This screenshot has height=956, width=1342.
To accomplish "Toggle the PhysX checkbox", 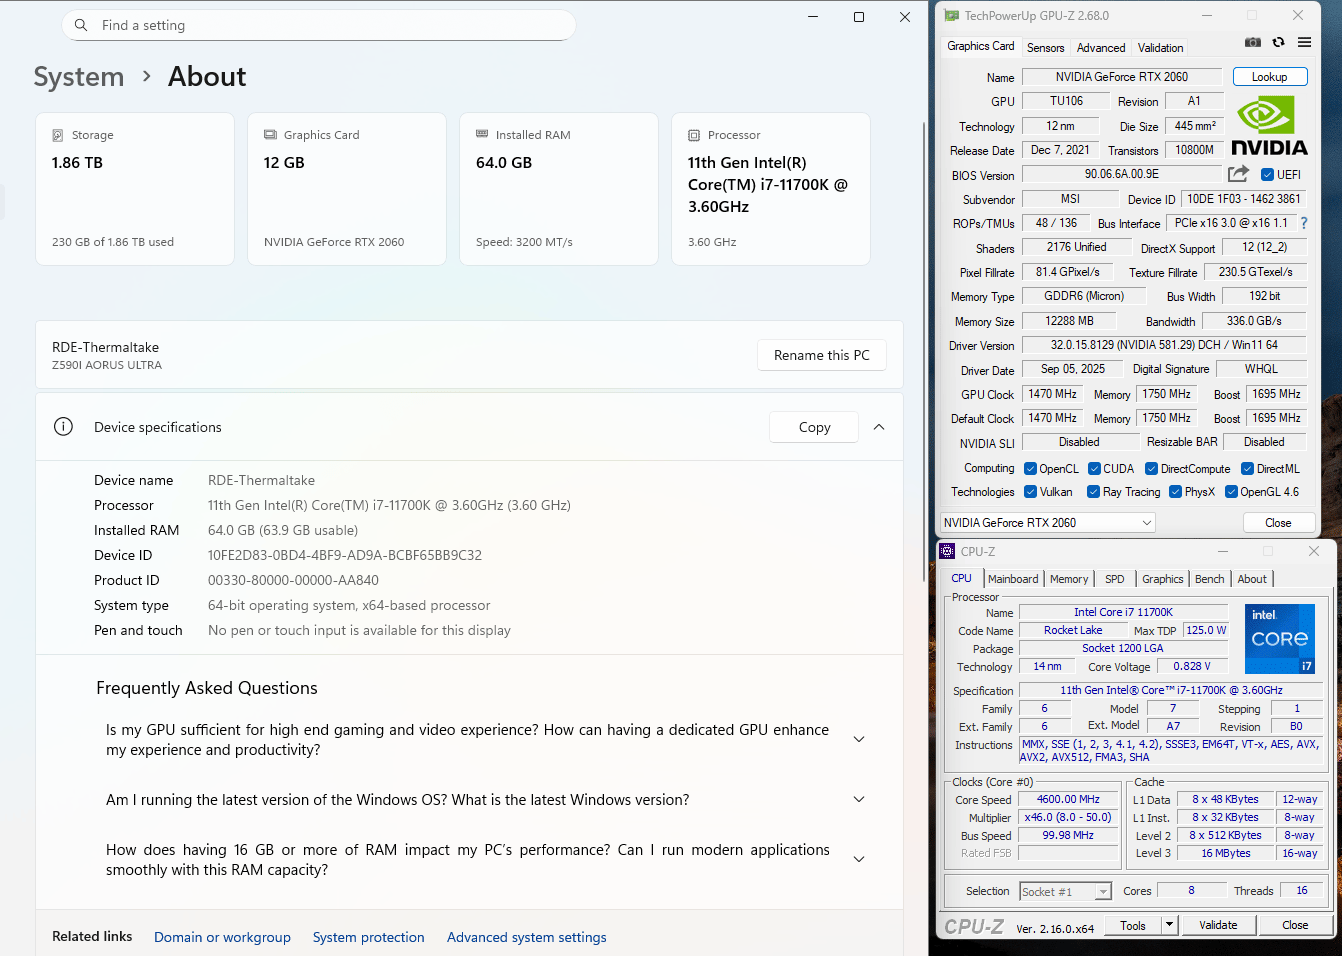I will coord(1175,492).
